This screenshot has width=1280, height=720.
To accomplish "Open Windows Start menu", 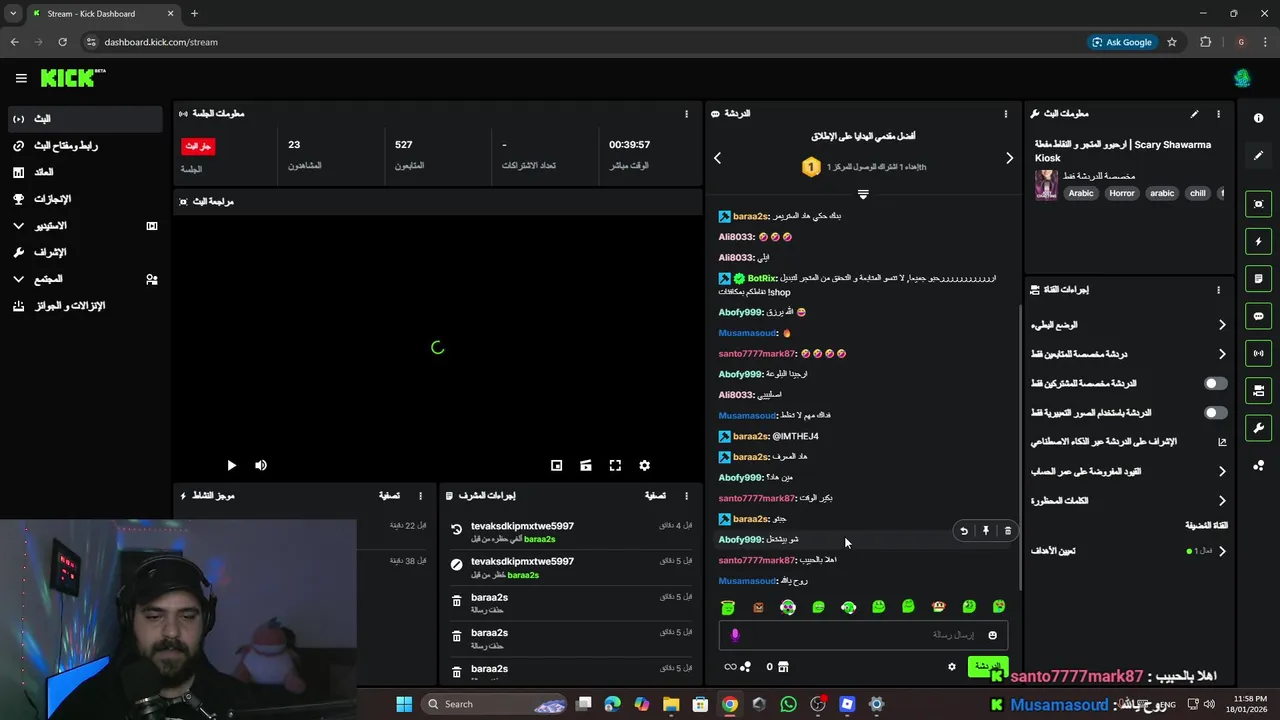I will point(404,704).
